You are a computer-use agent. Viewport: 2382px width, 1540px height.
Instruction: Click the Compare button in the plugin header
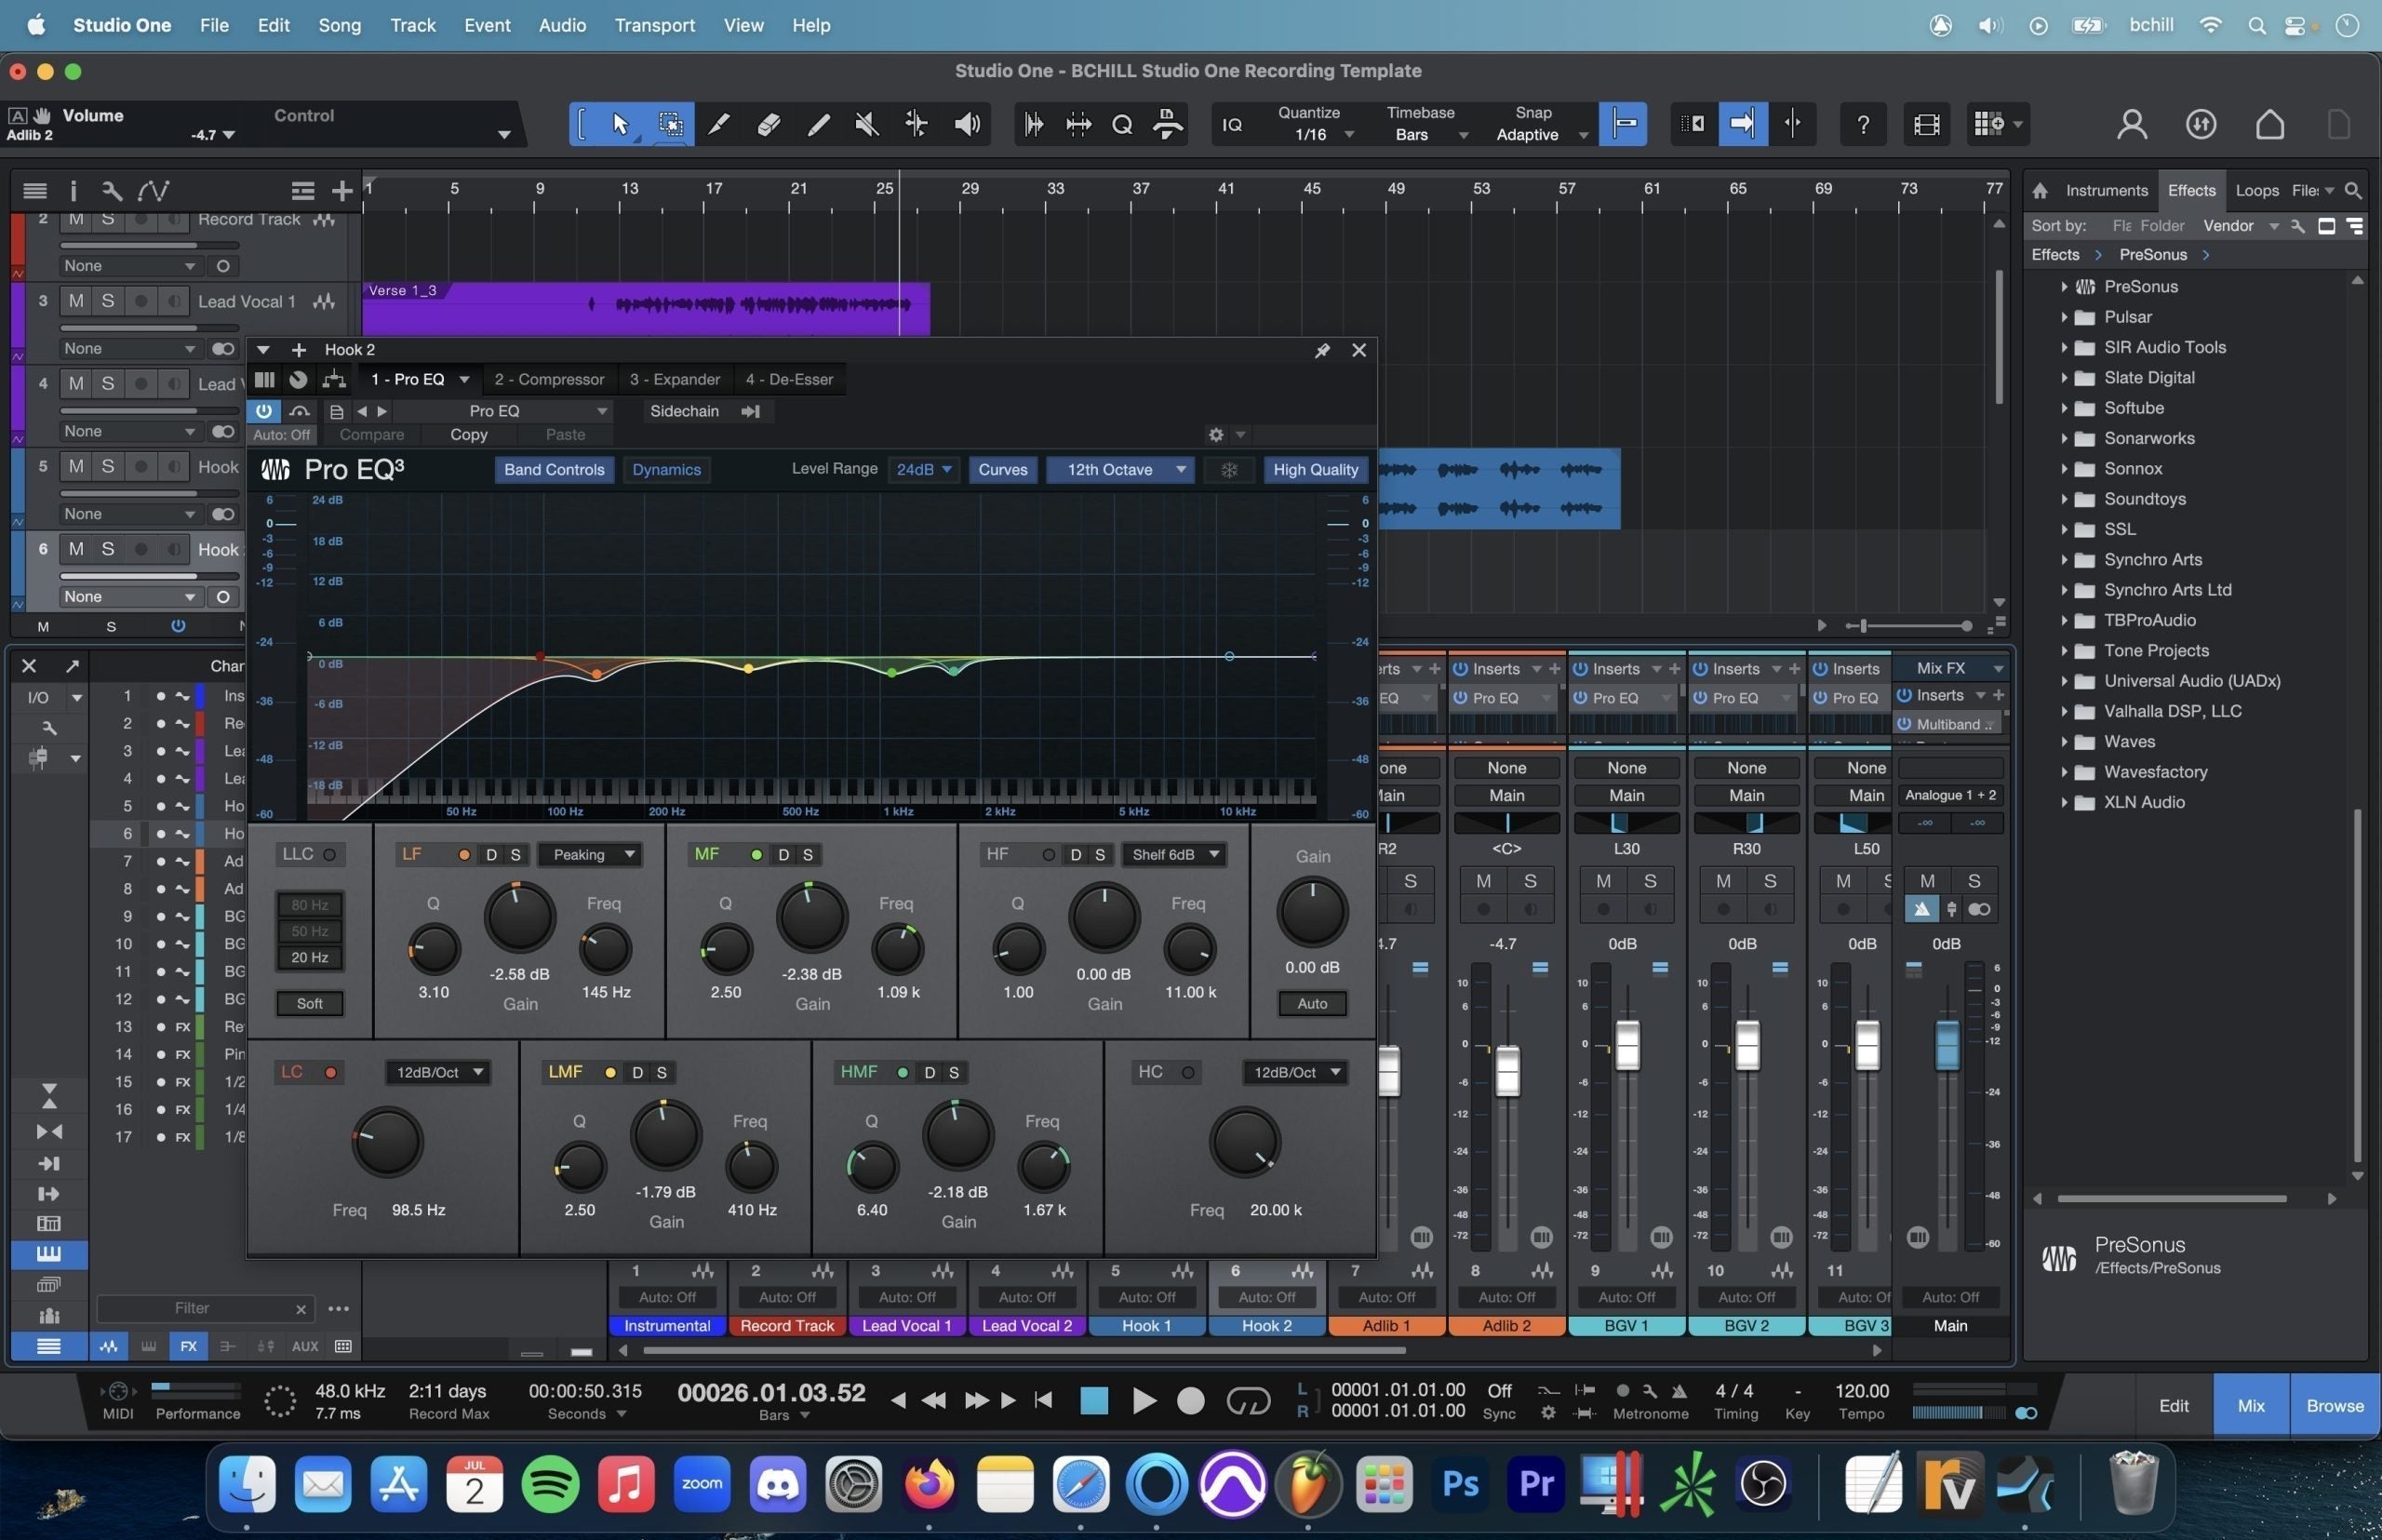click(371, 434)
